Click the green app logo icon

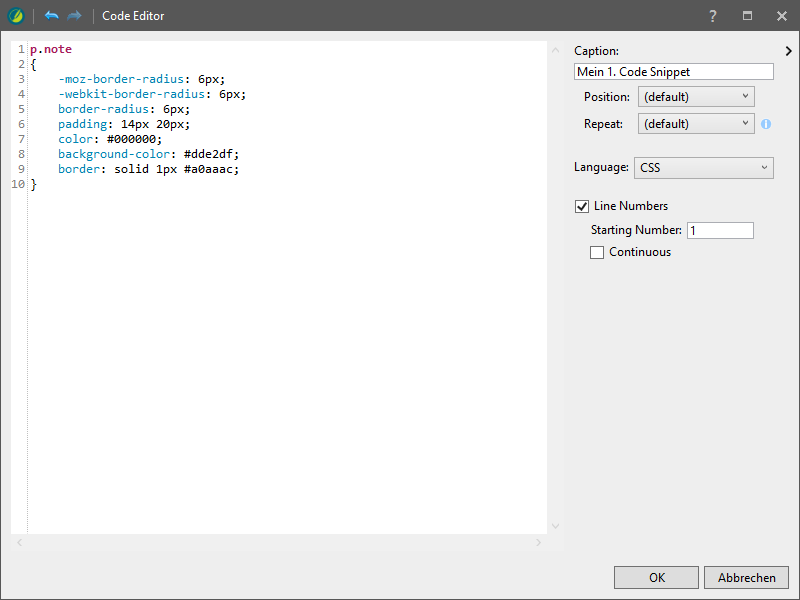click(15, 16)
